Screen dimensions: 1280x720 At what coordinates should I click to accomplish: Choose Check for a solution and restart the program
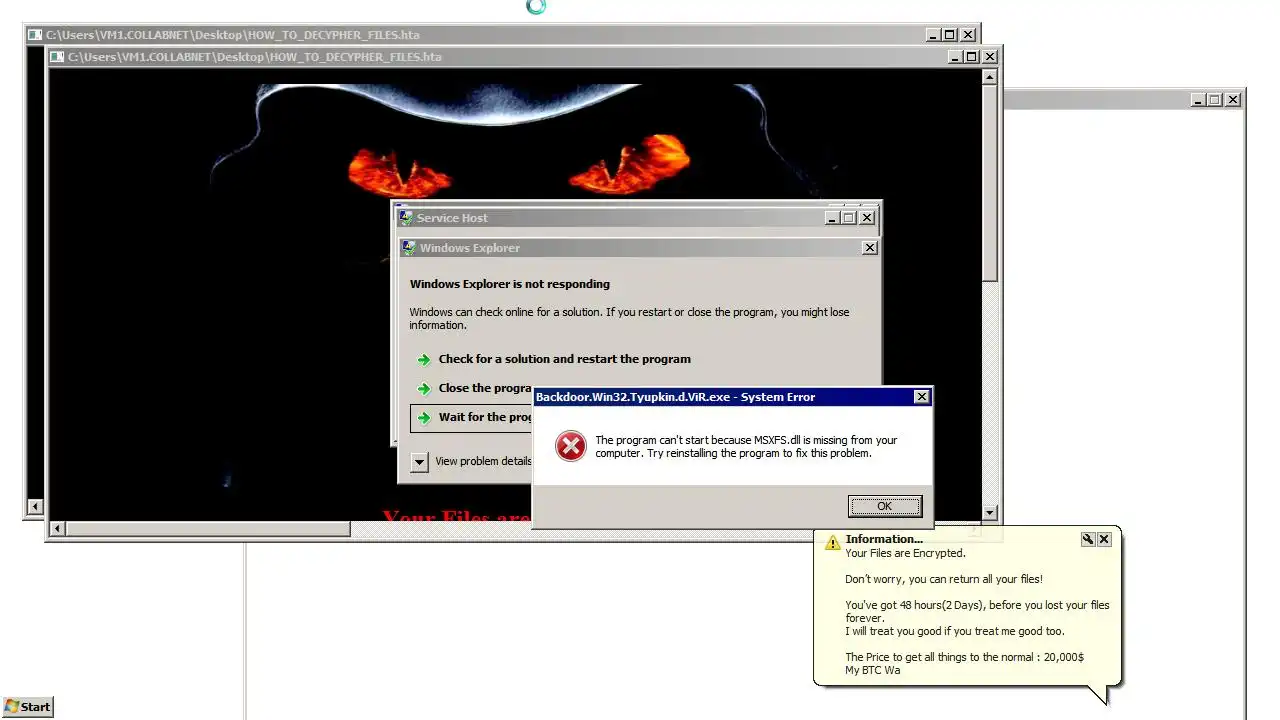[x=564, y=359]
